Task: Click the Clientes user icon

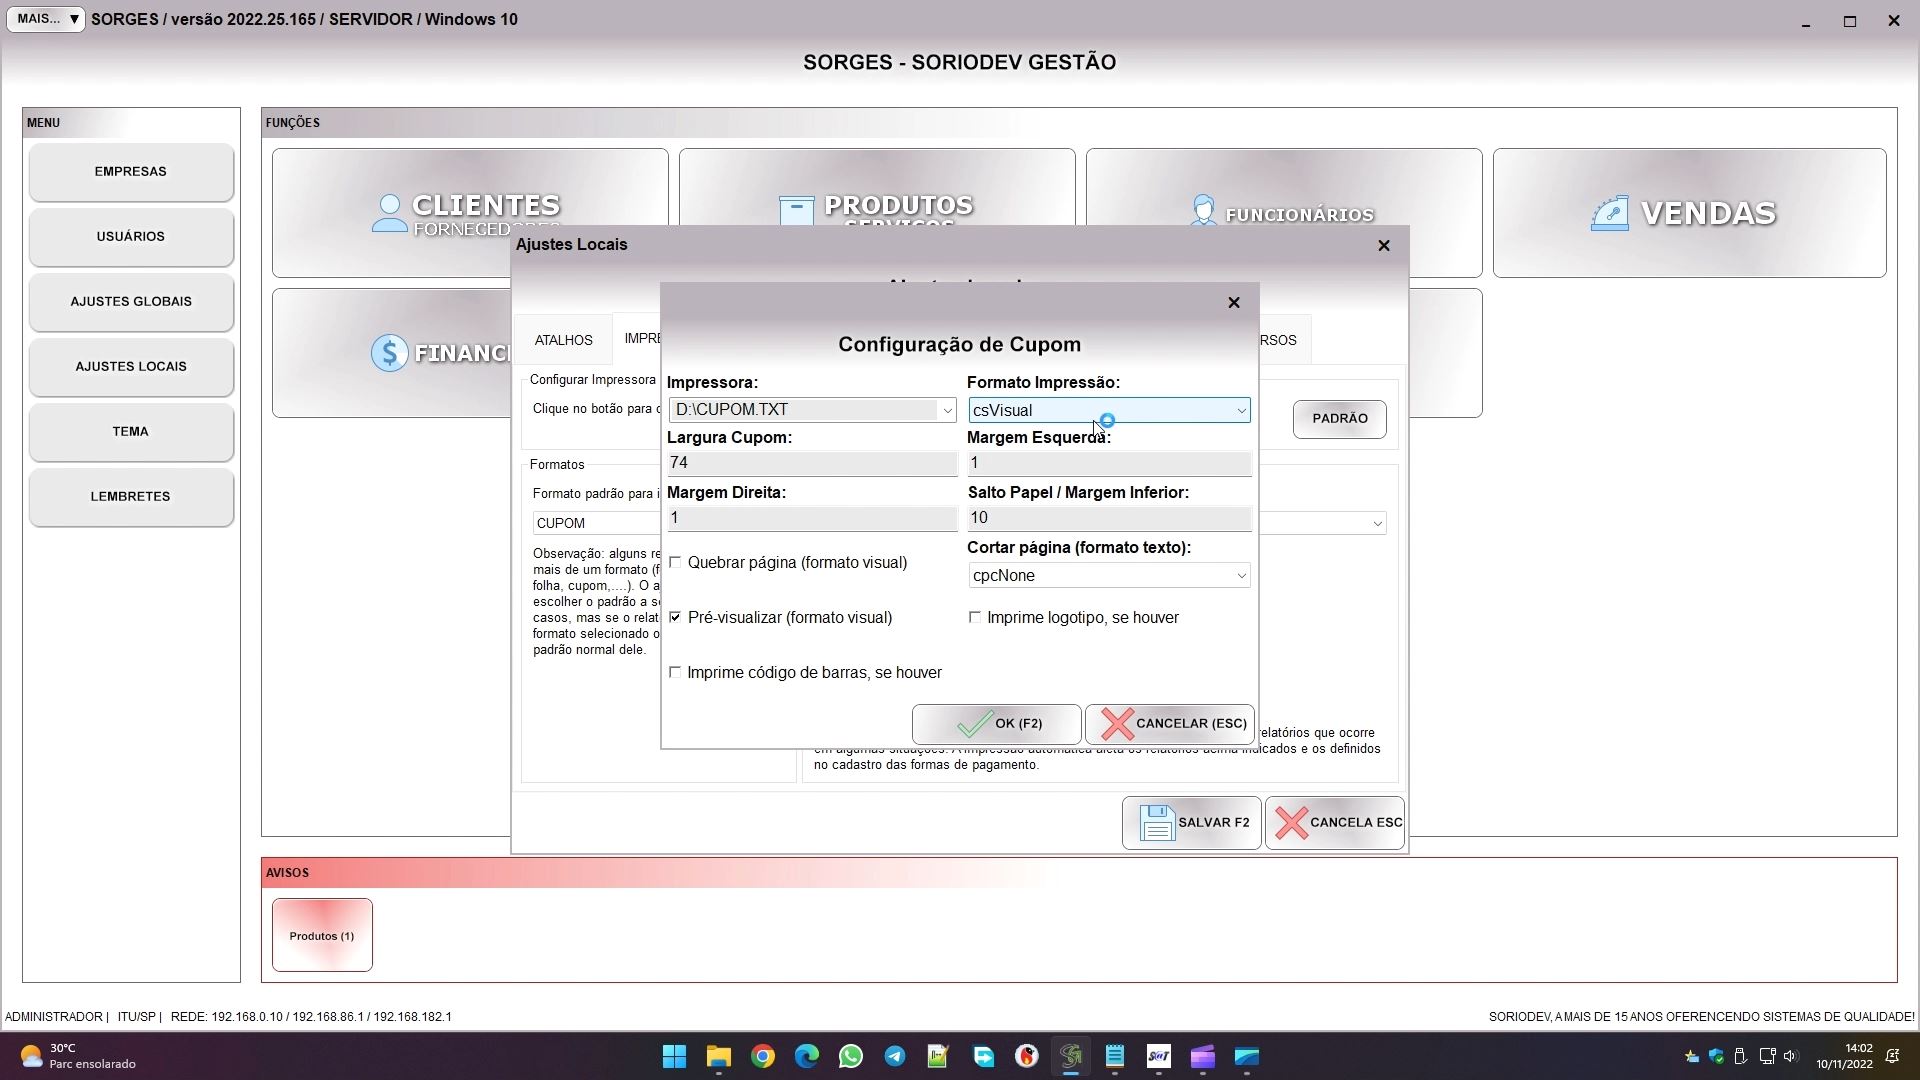Action: [389, 213]
